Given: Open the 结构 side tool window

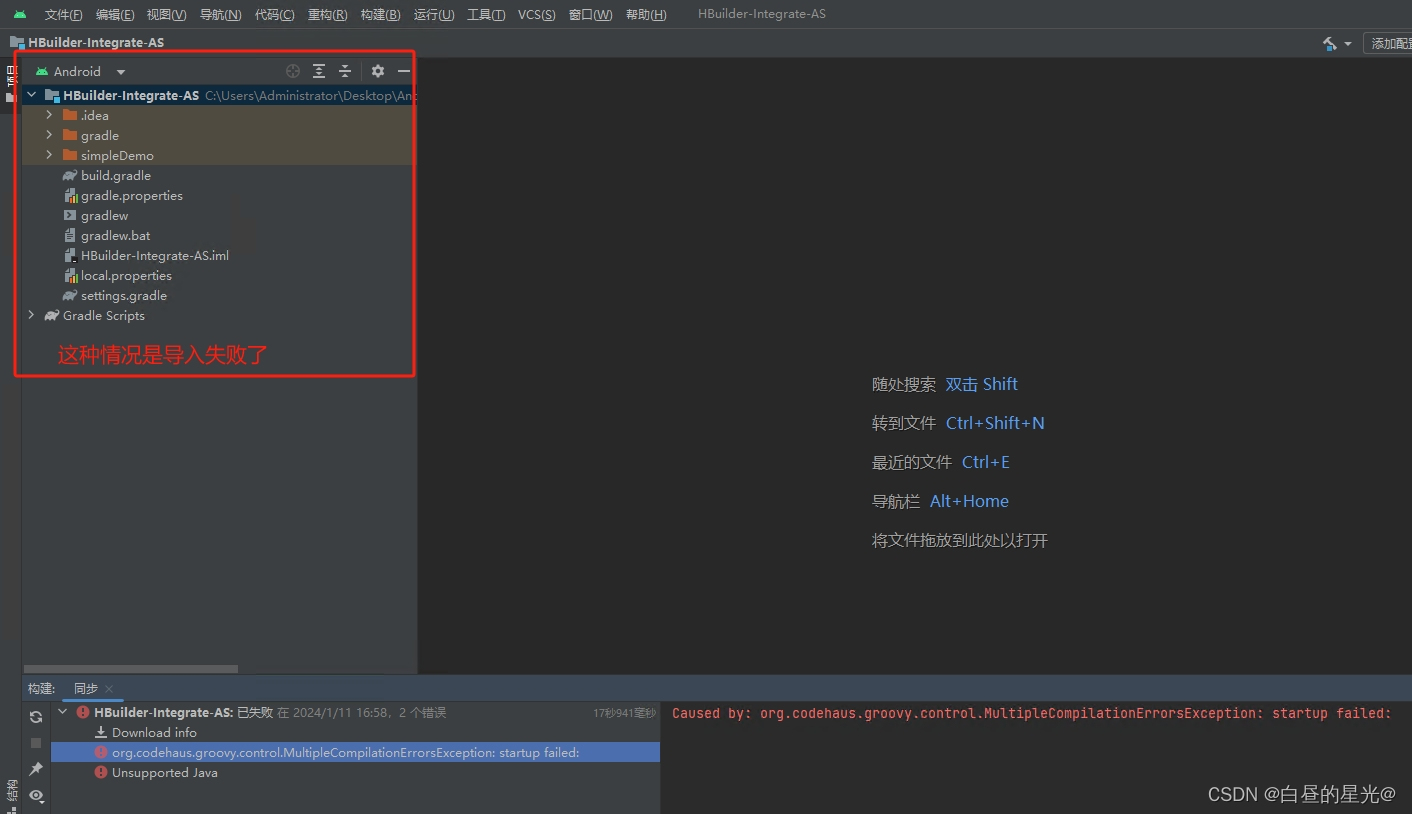Looking at the screenshot, I should click(x=11, y=790).
